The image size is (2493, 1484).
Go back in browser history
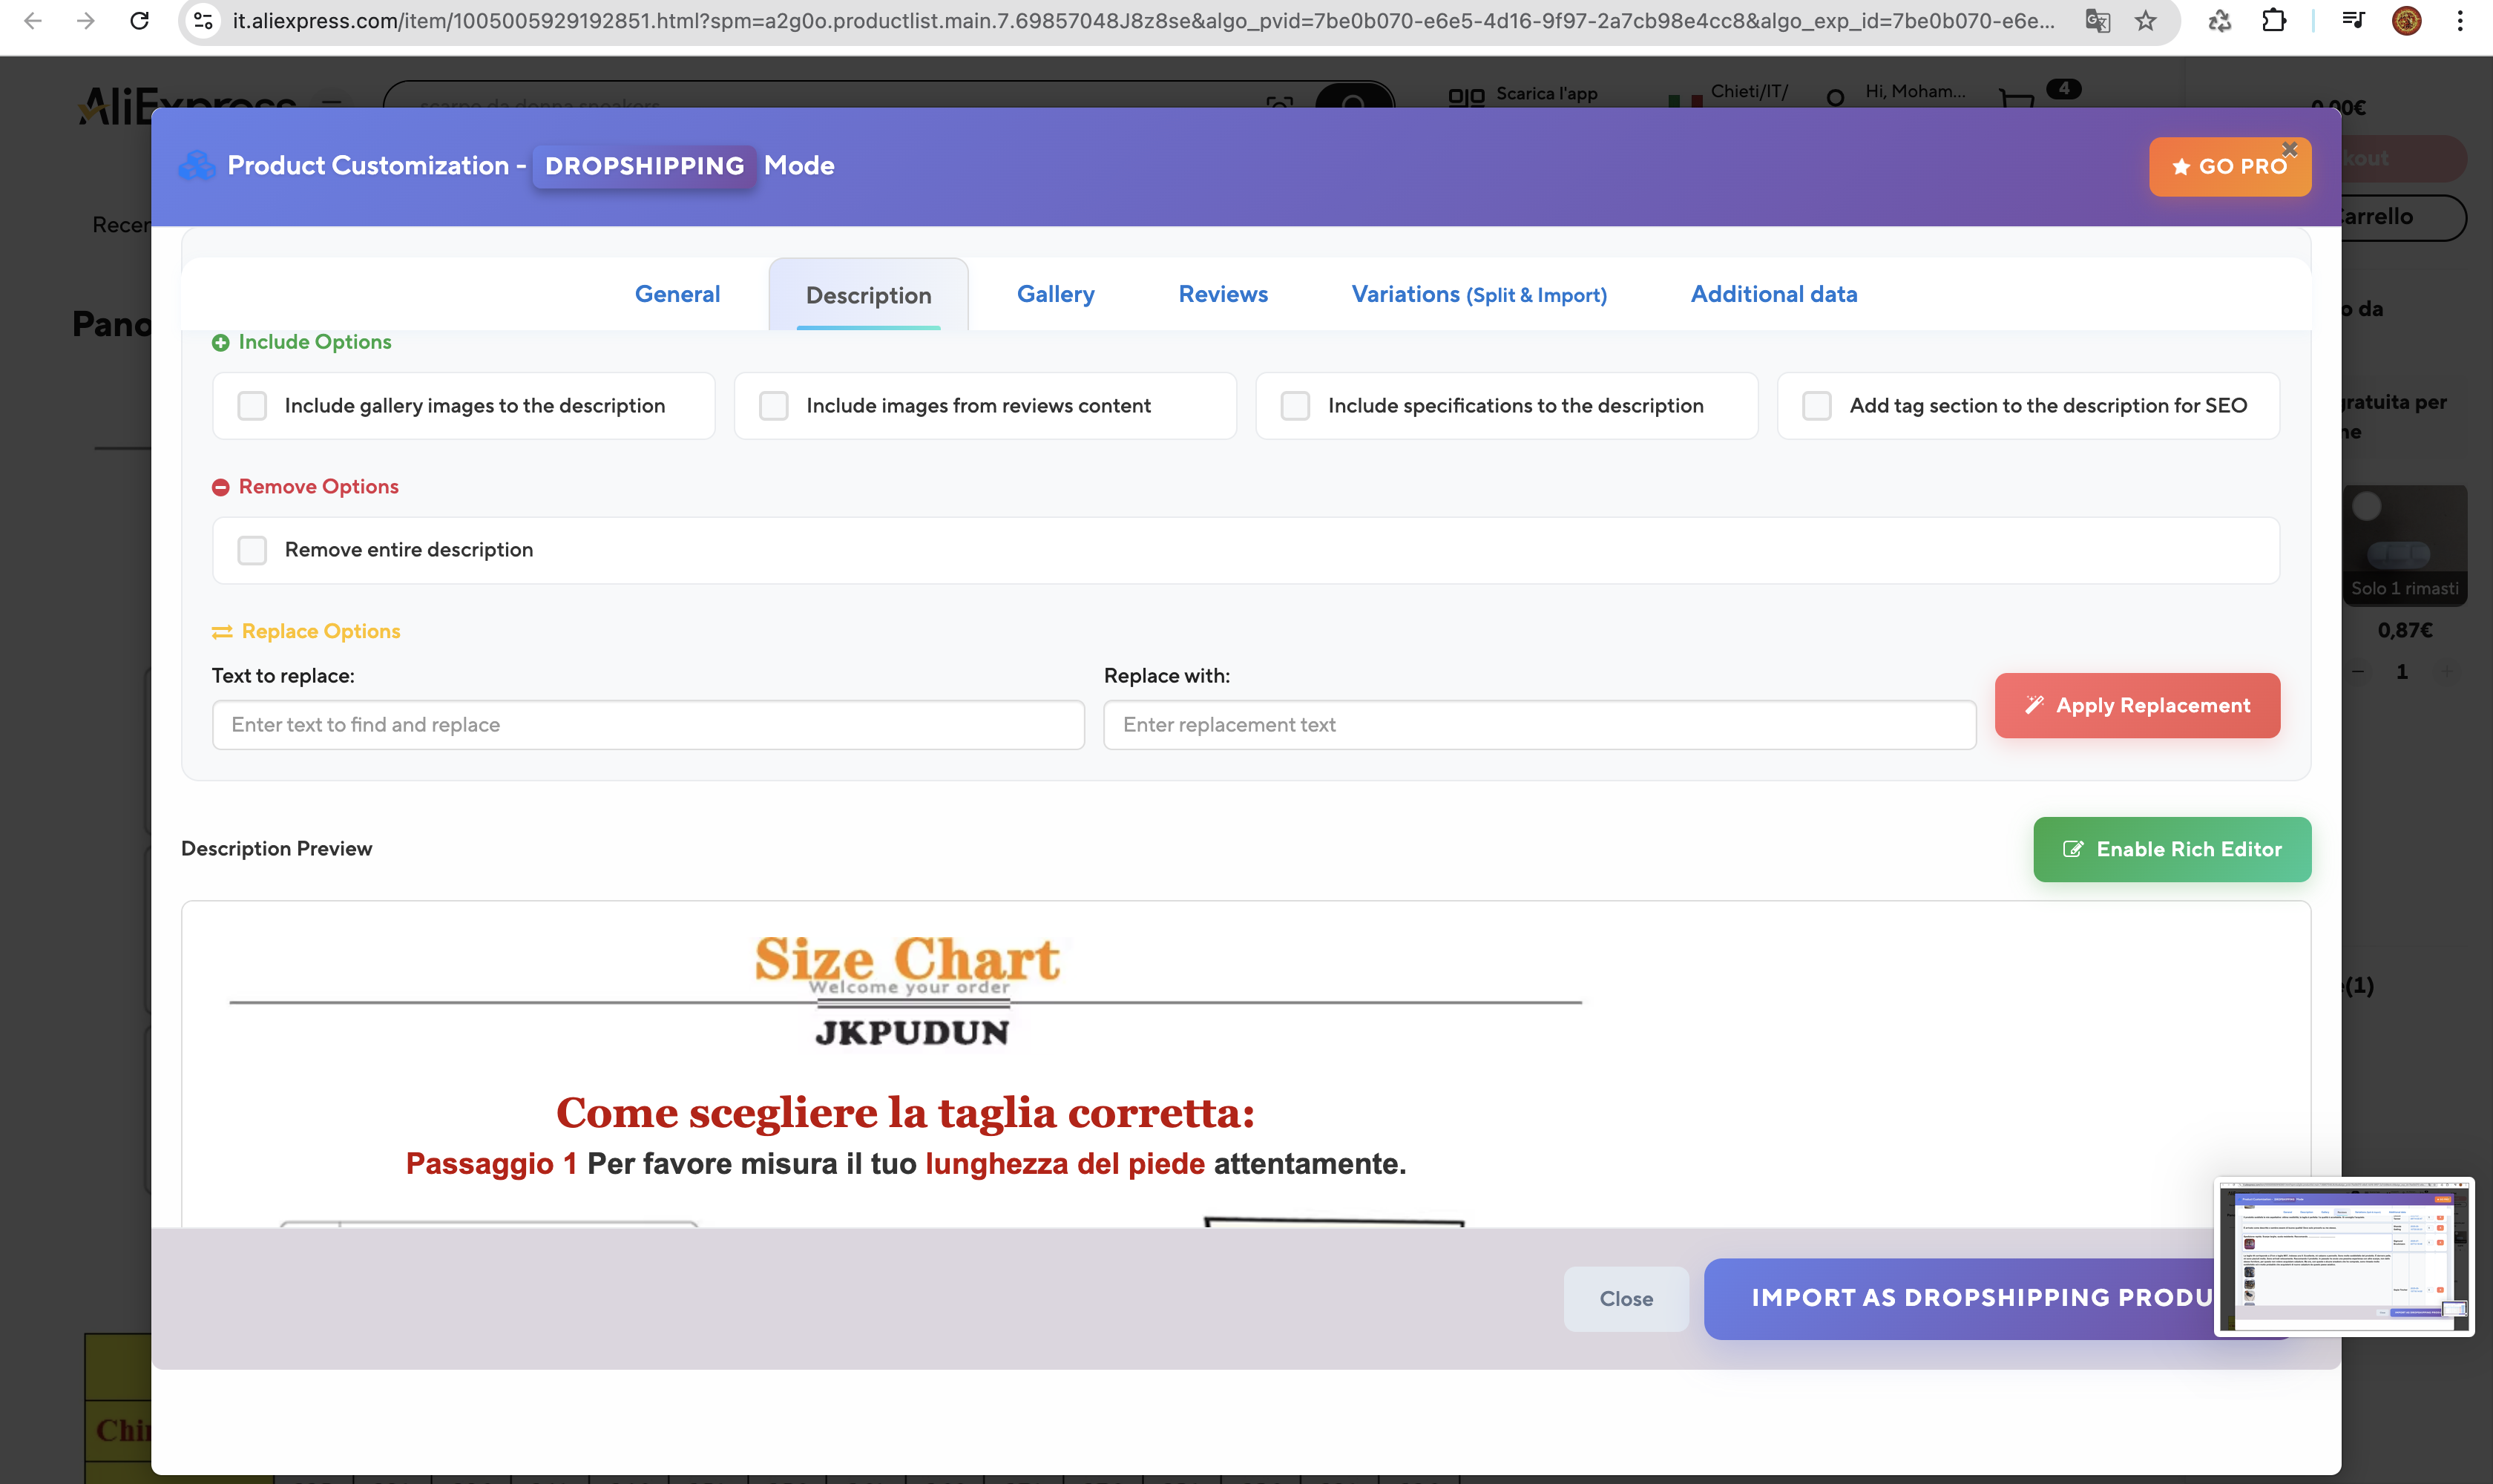coord(33,20)
